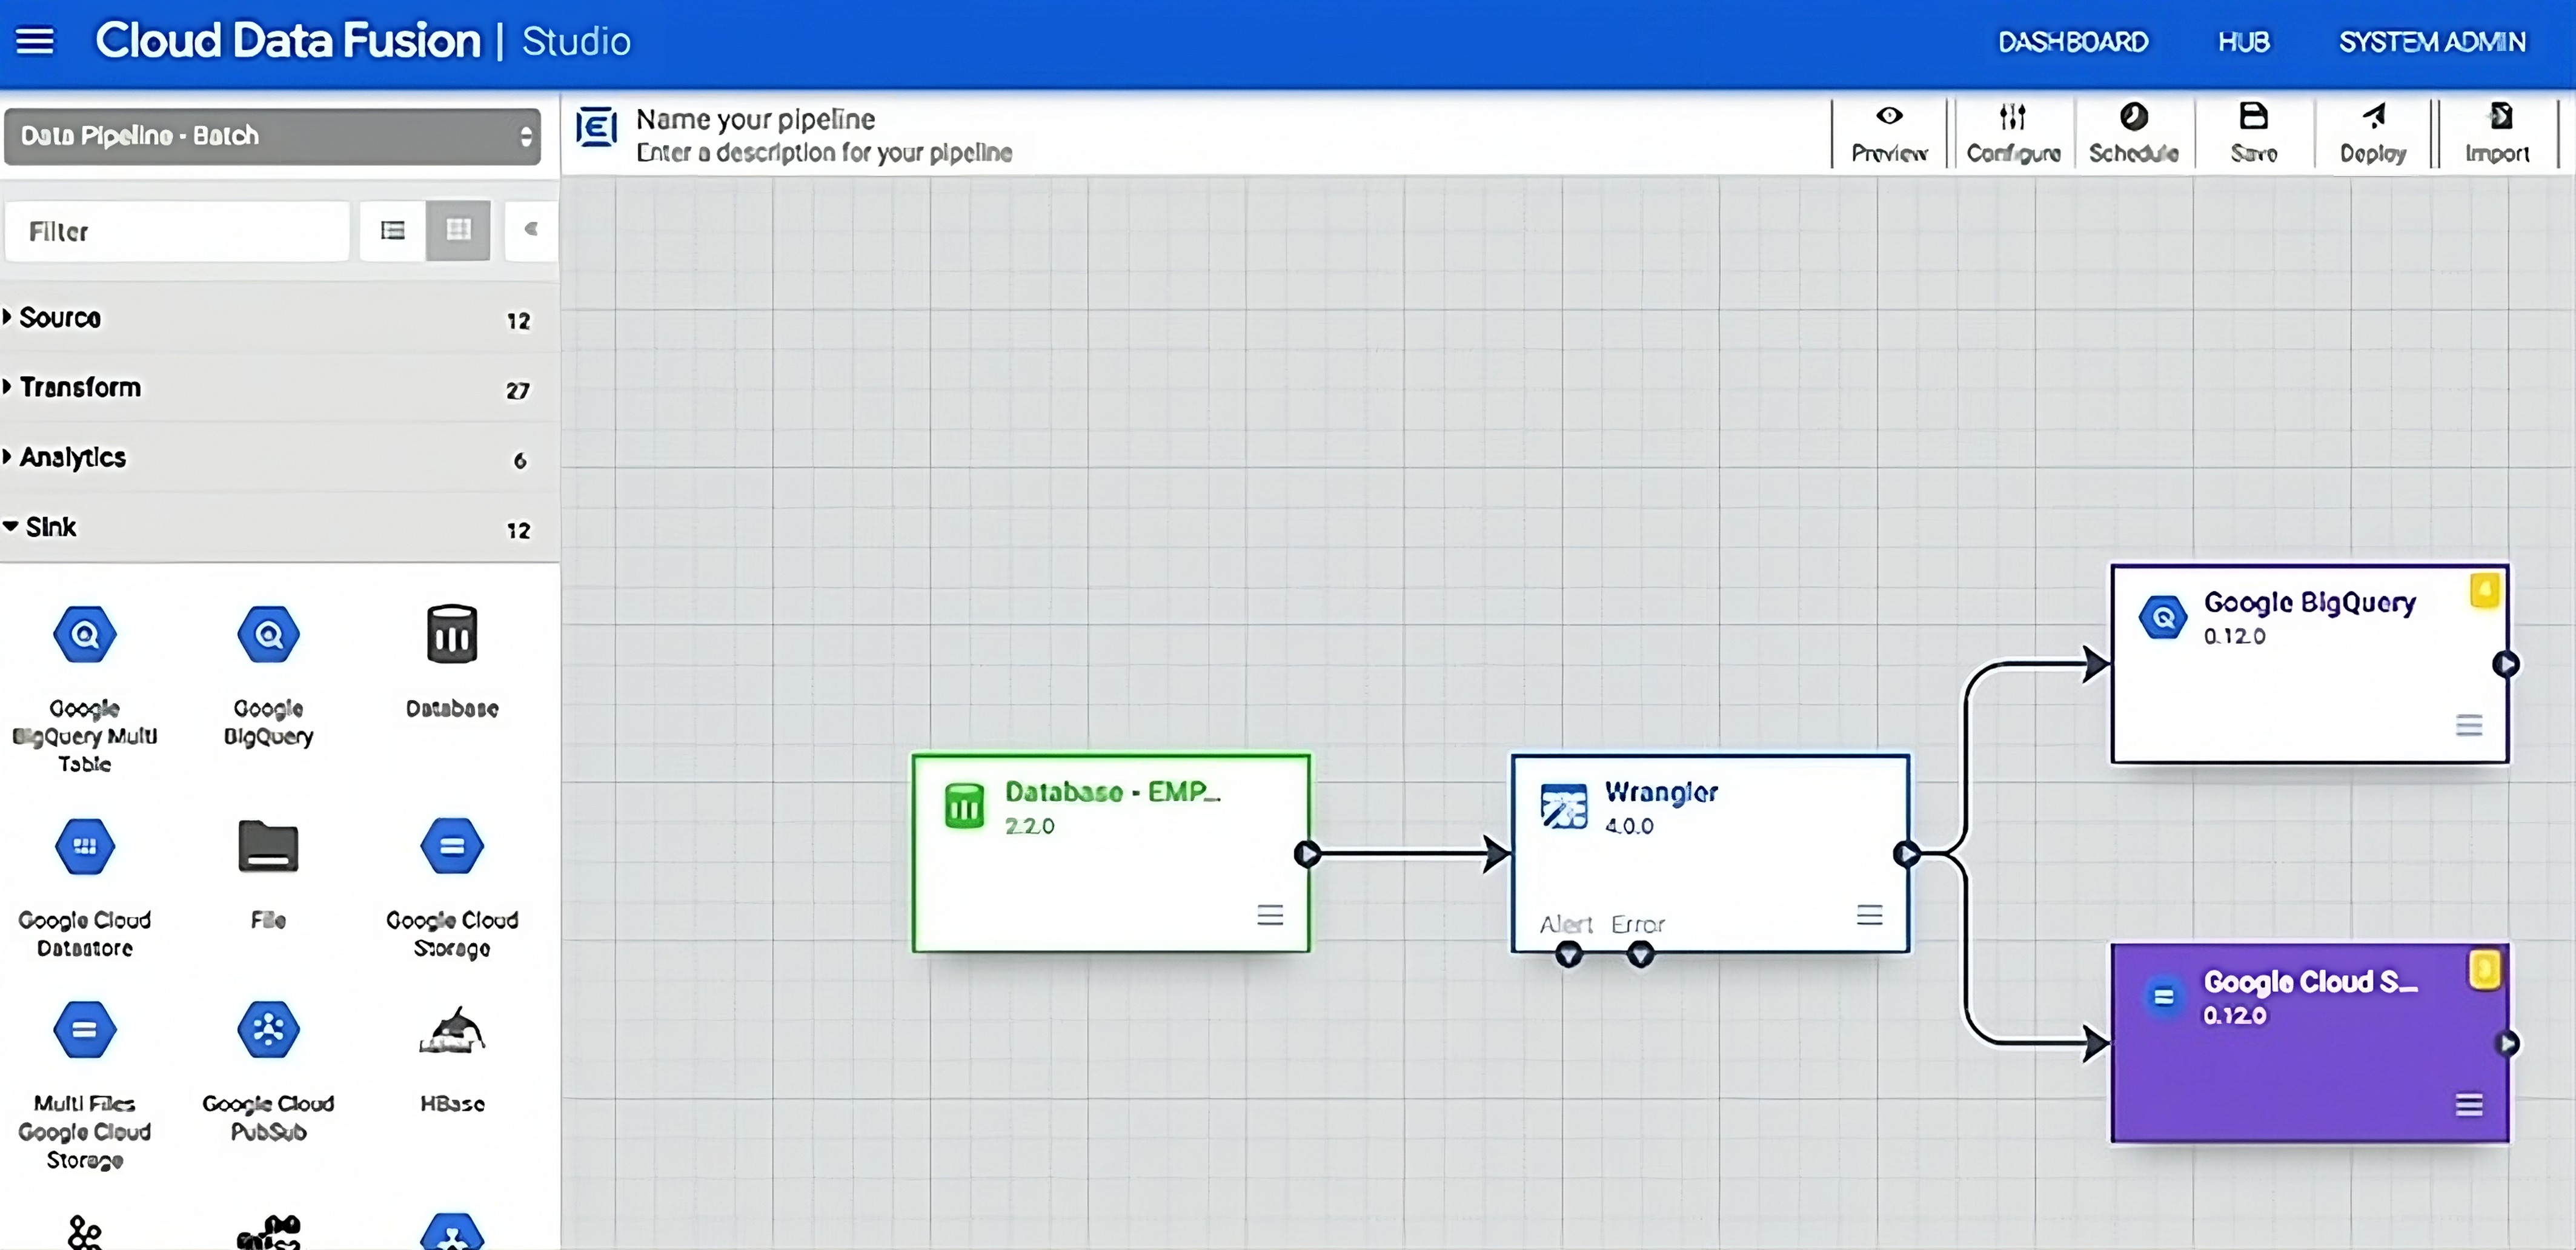Select Multi Files Google Cloud Storage sink
Viewport: 2576px width, 1250px height.
(x=85, y=1086)
